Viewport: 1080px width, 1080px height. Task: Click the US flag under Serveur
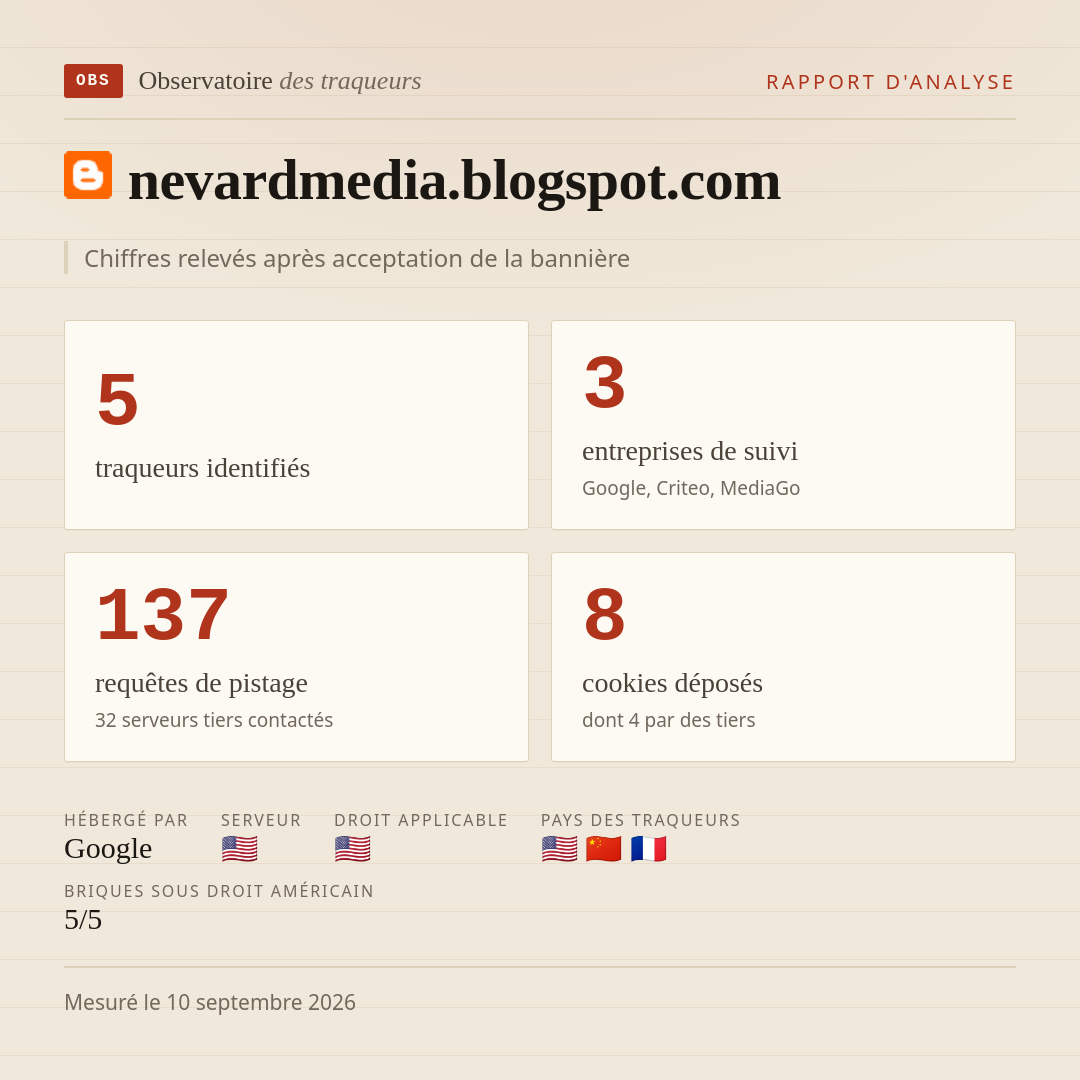[x=240, y=849]
